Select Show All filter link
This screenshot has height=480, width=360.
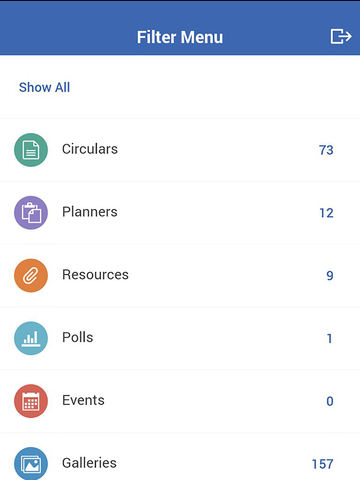coord(44,87)
